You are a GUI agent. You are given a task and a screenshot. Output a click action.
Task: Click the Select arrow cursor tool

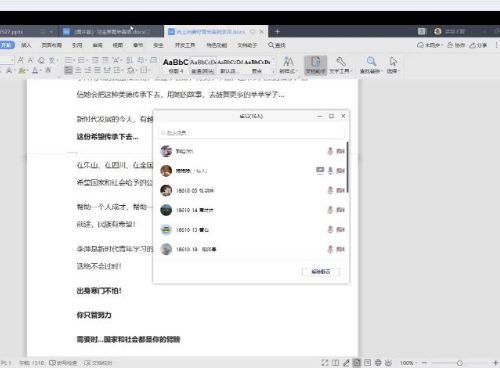pyautogui.click(x=393, y=65)
